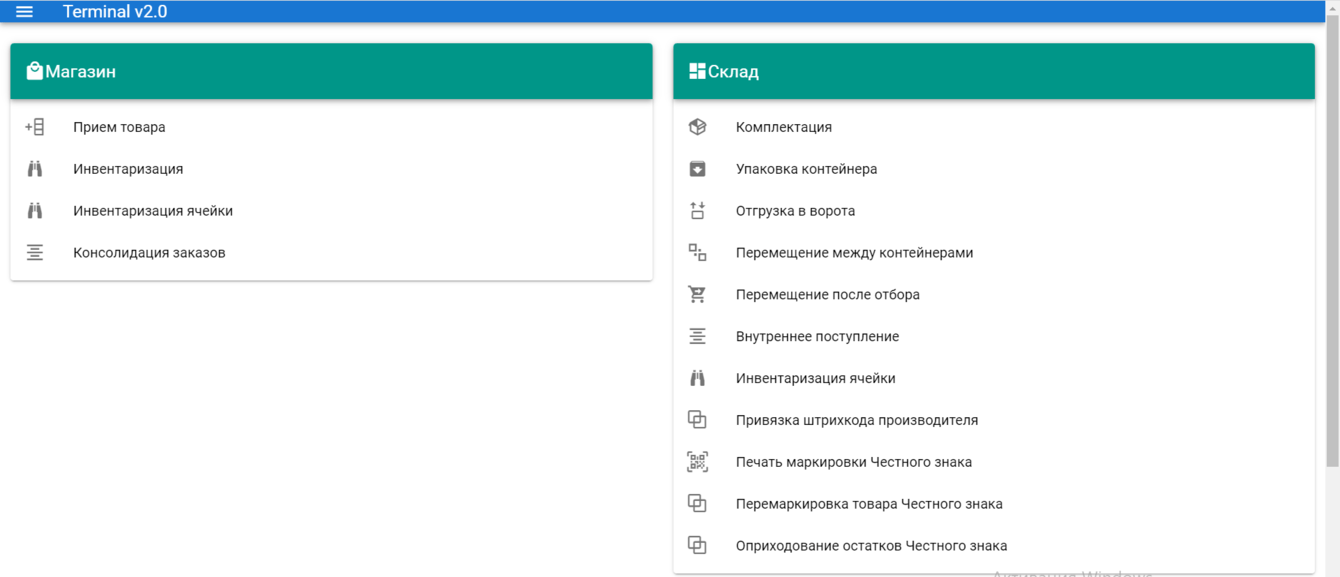Screen dimensions: 1340x577
Task: Select the binoculars icon next to Инвентаризация
Action: pyautogui.click(x=35, y=168)
